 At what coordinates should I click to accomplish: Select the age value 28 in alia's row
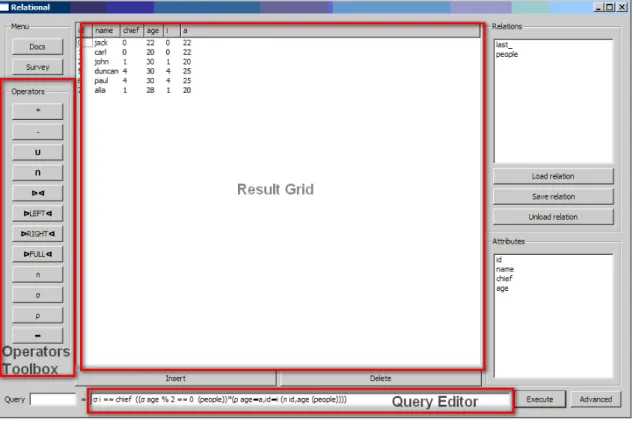tap(150, 90)
